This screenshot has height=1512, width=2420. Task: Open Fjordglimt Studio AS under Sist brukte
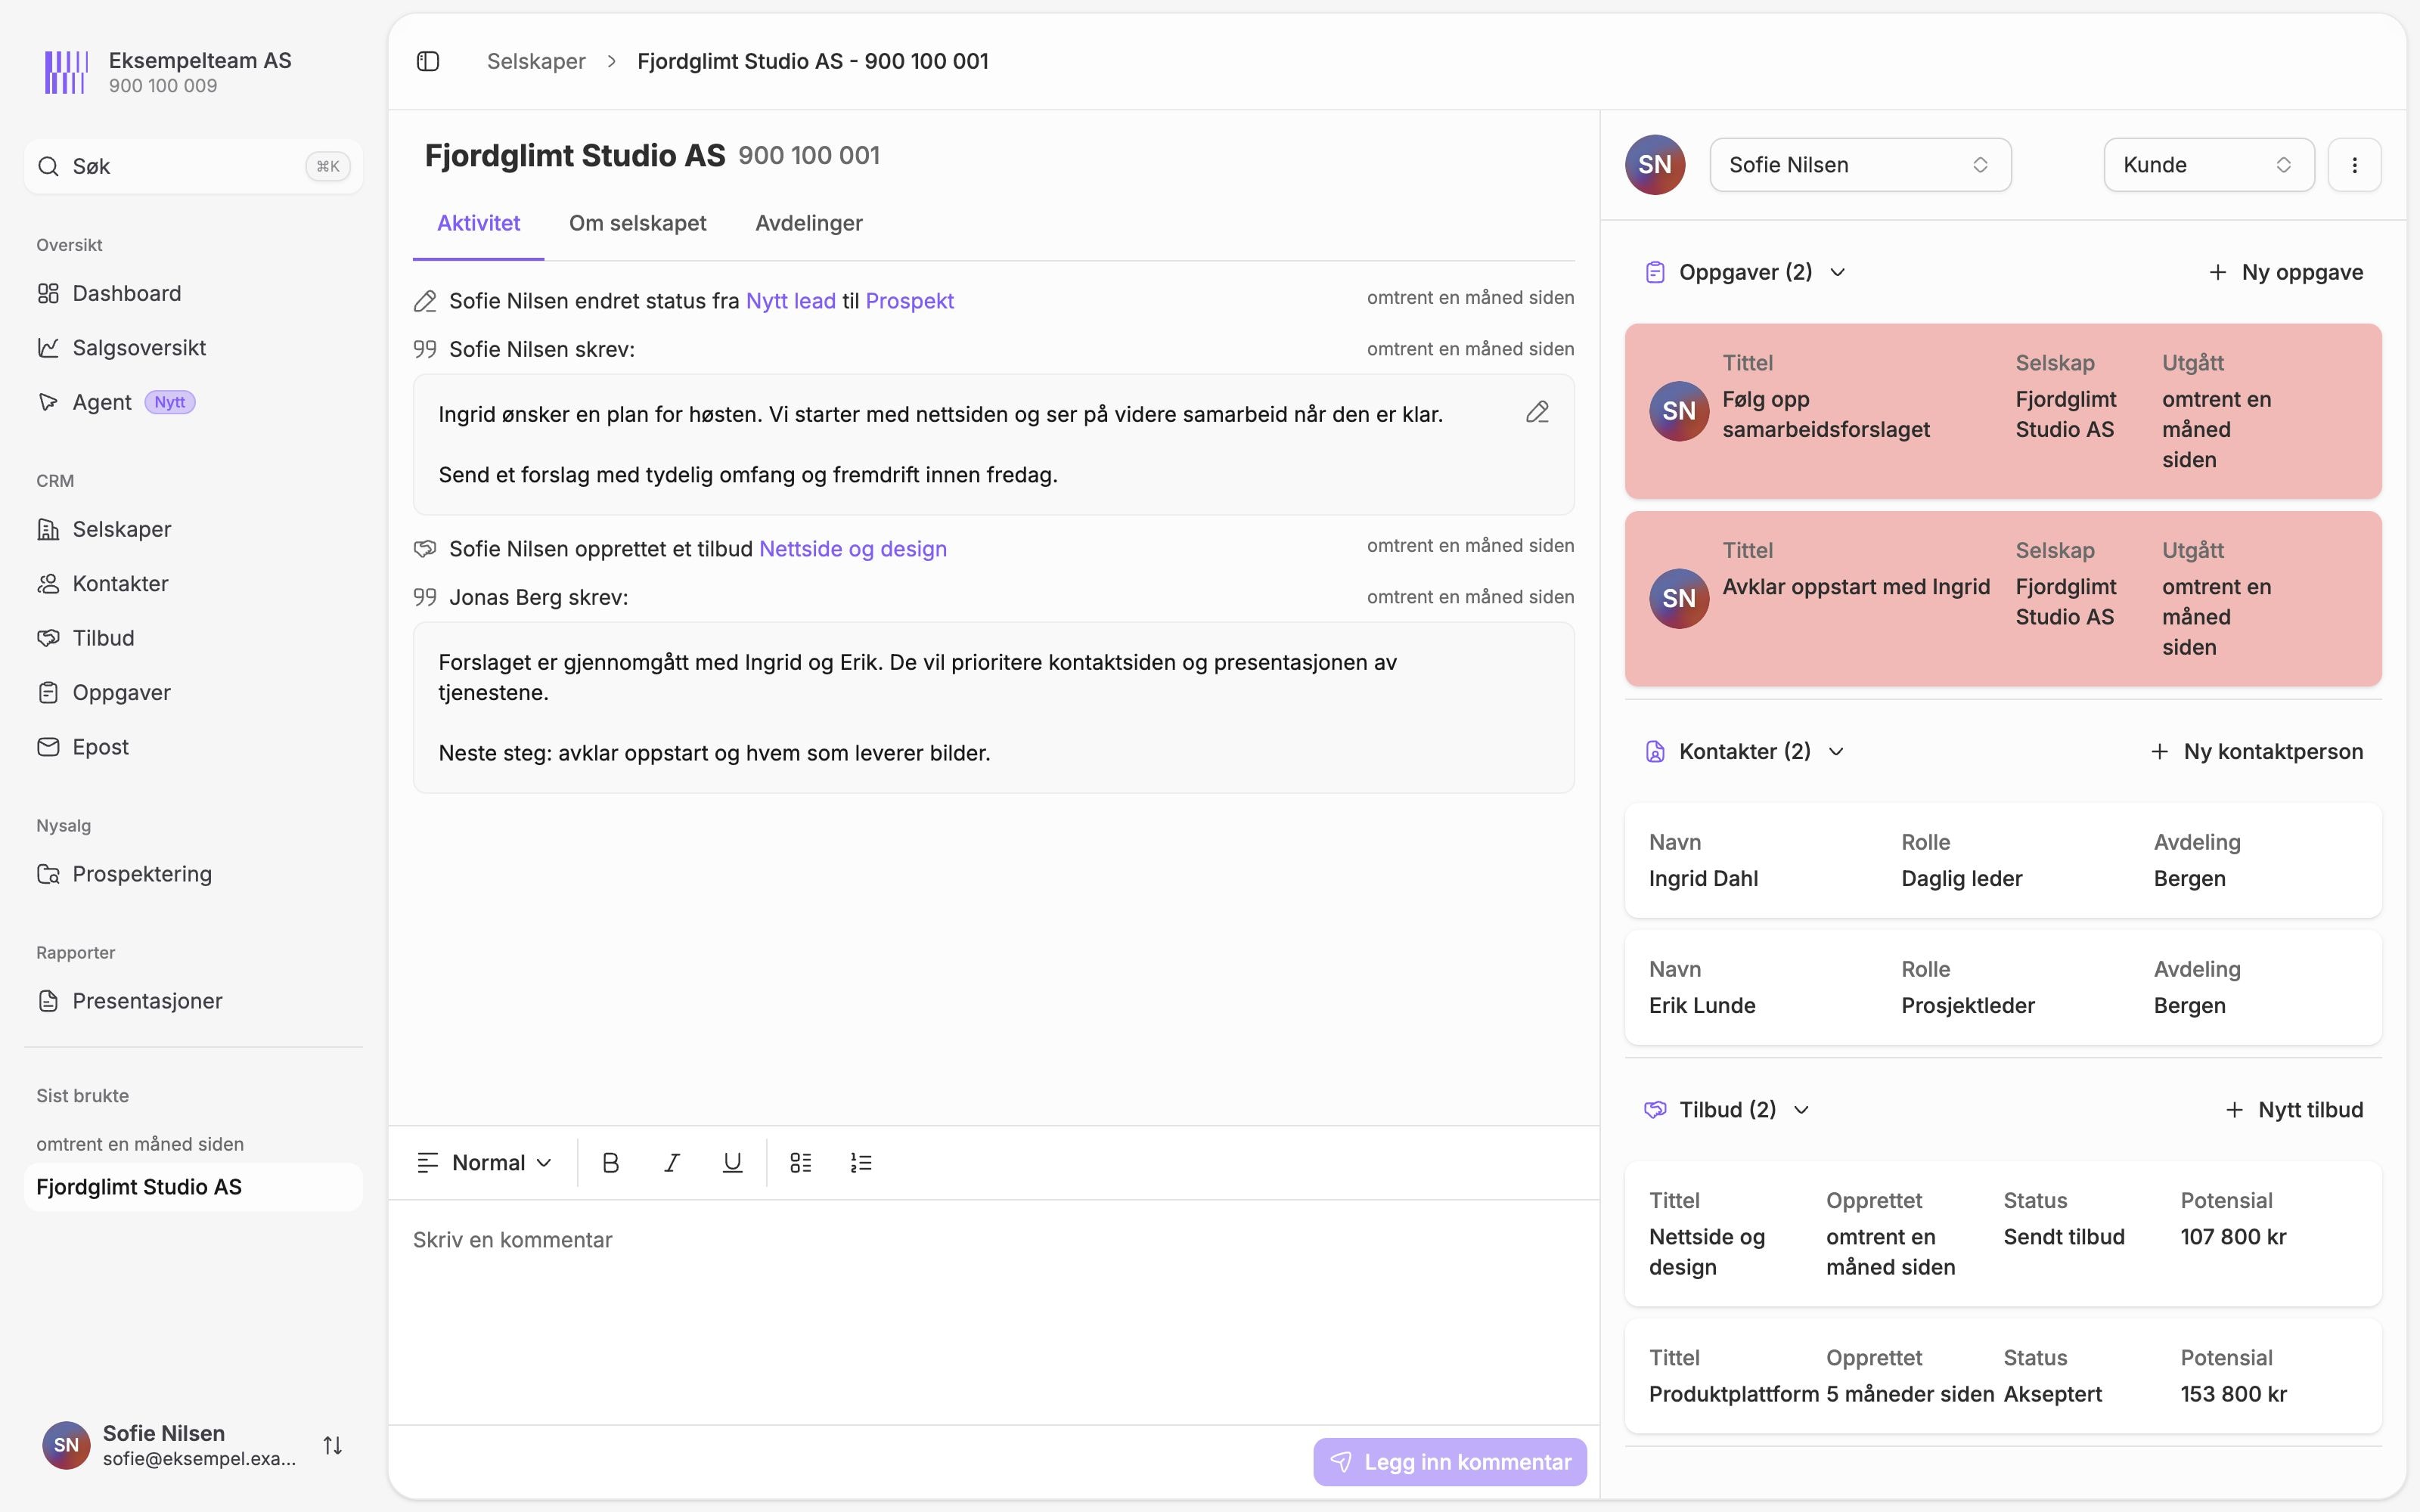pyautogui.click(x=194, y=1187)
